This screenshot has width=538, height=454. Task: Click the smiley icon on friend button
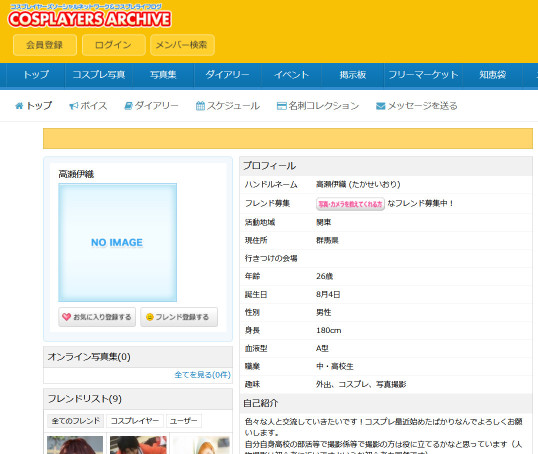(150, 317)
